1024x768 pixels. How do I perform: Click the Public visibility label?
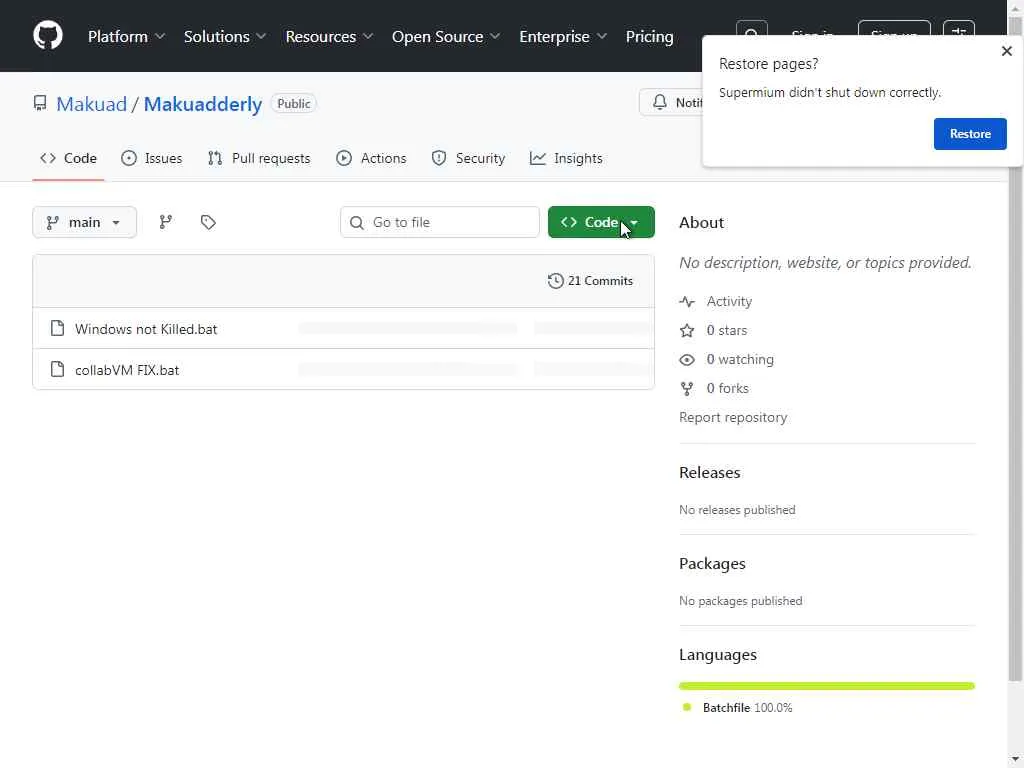(x=293, y=104)
